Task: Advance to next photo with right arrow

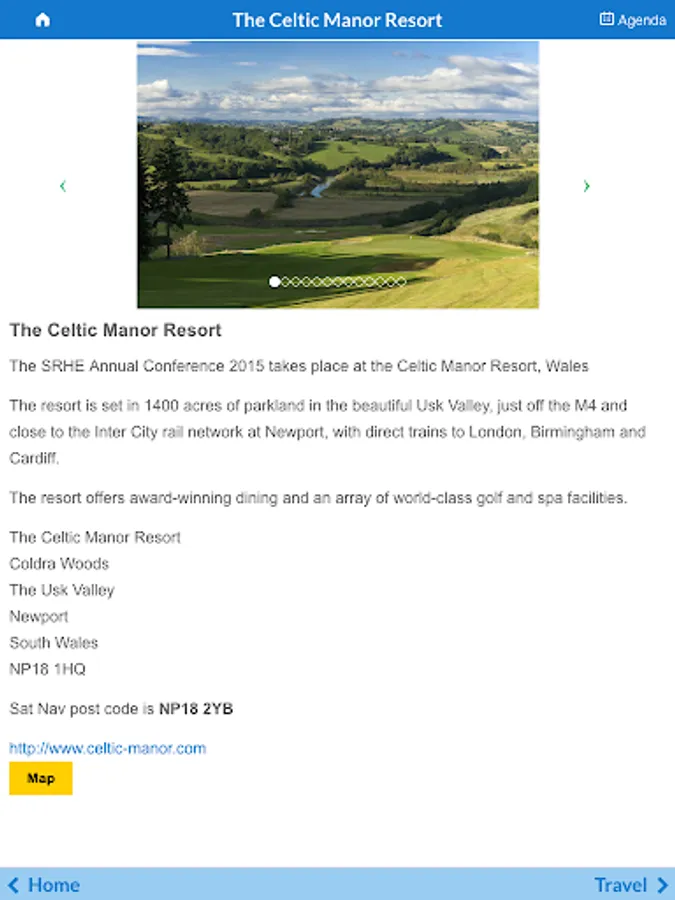Action: click(586, 186)
